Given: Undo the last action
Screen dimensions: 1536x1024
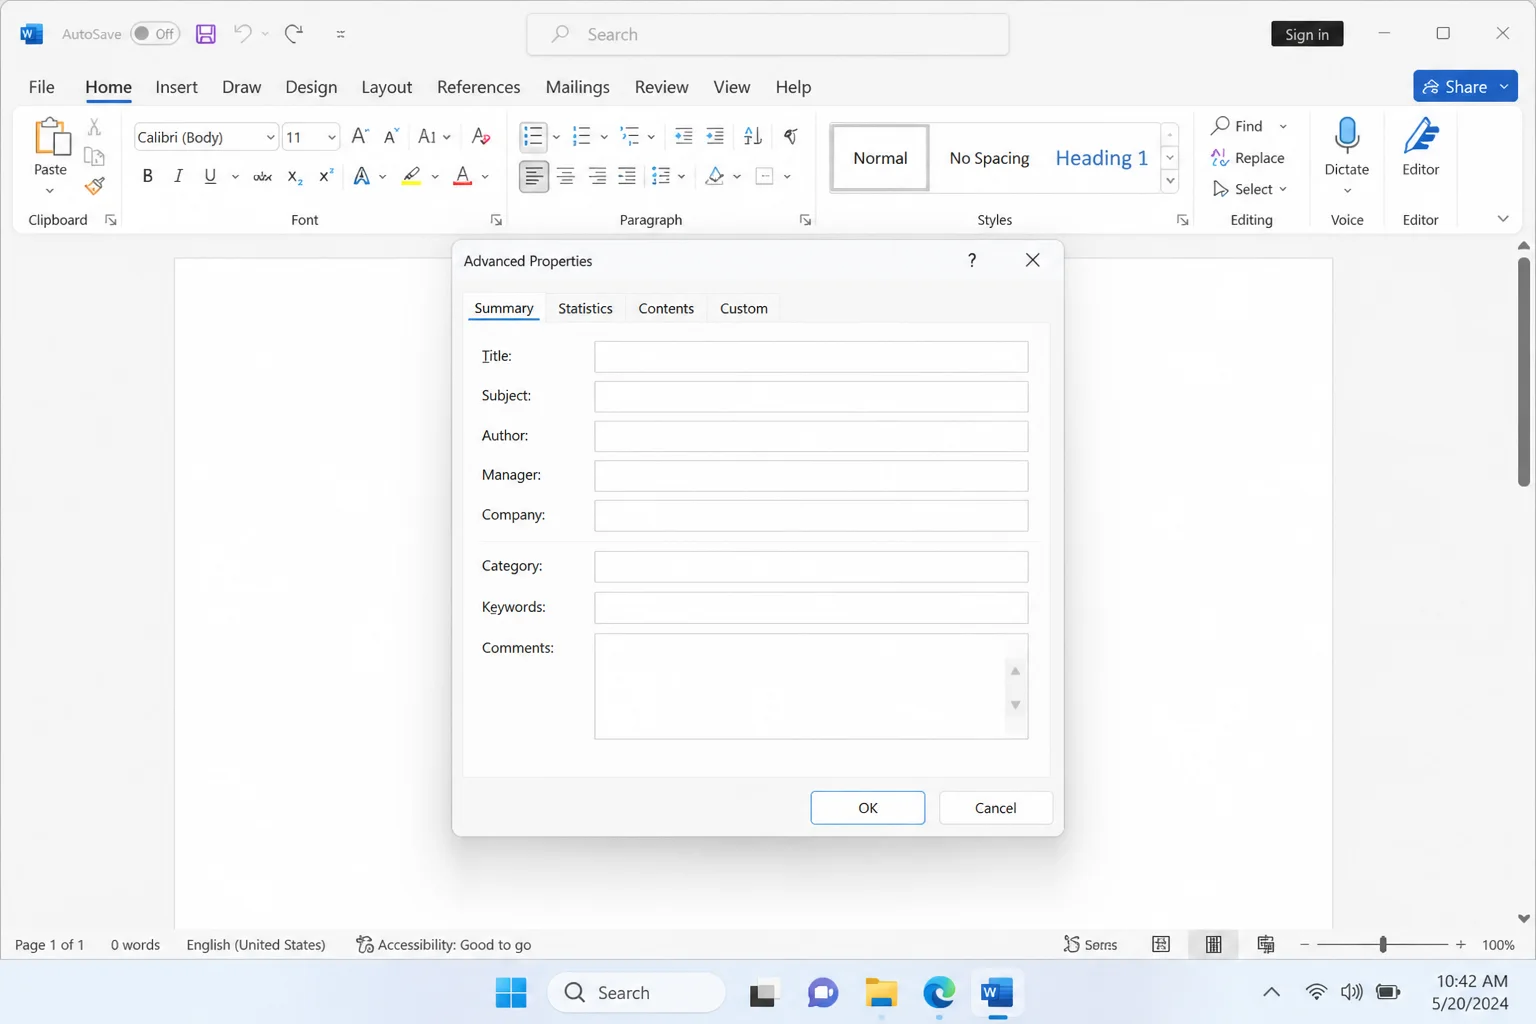Looking at the screenshot, I should click(242, 34).
